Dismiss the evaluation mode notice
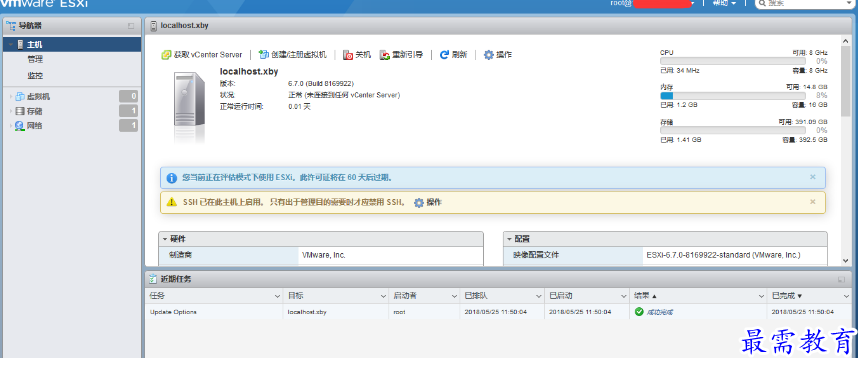The width and height of the screenshot is (863, 373). (812, 177)
